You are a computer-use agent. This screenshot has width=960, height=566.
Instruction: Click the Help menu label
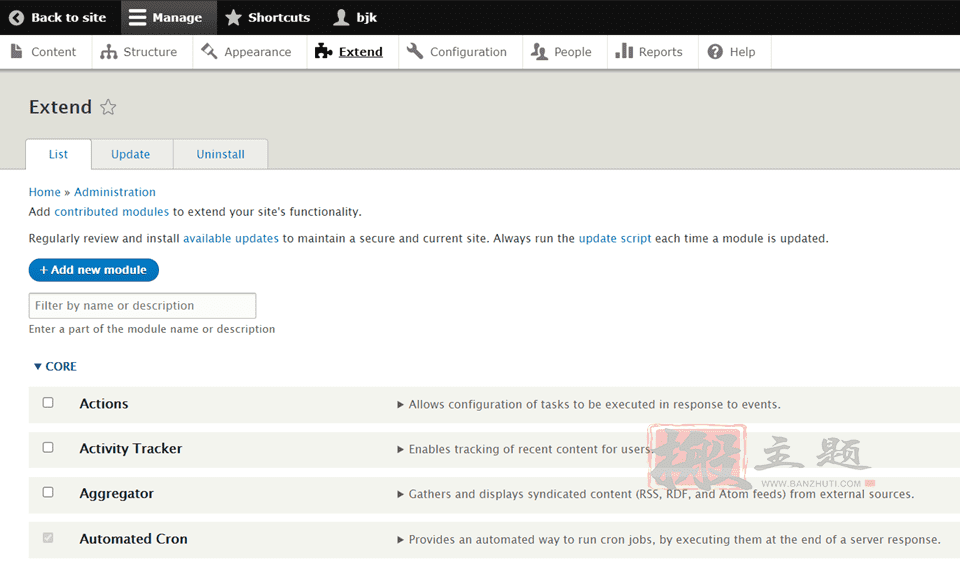click(x=742, y=52)
